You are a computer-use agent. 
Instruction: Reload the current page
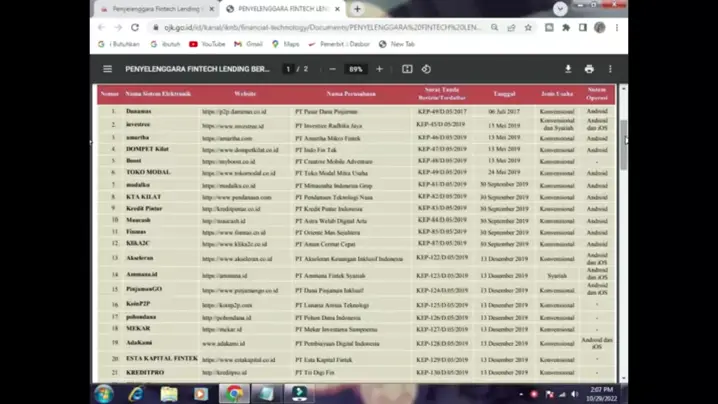pos(134,28)
